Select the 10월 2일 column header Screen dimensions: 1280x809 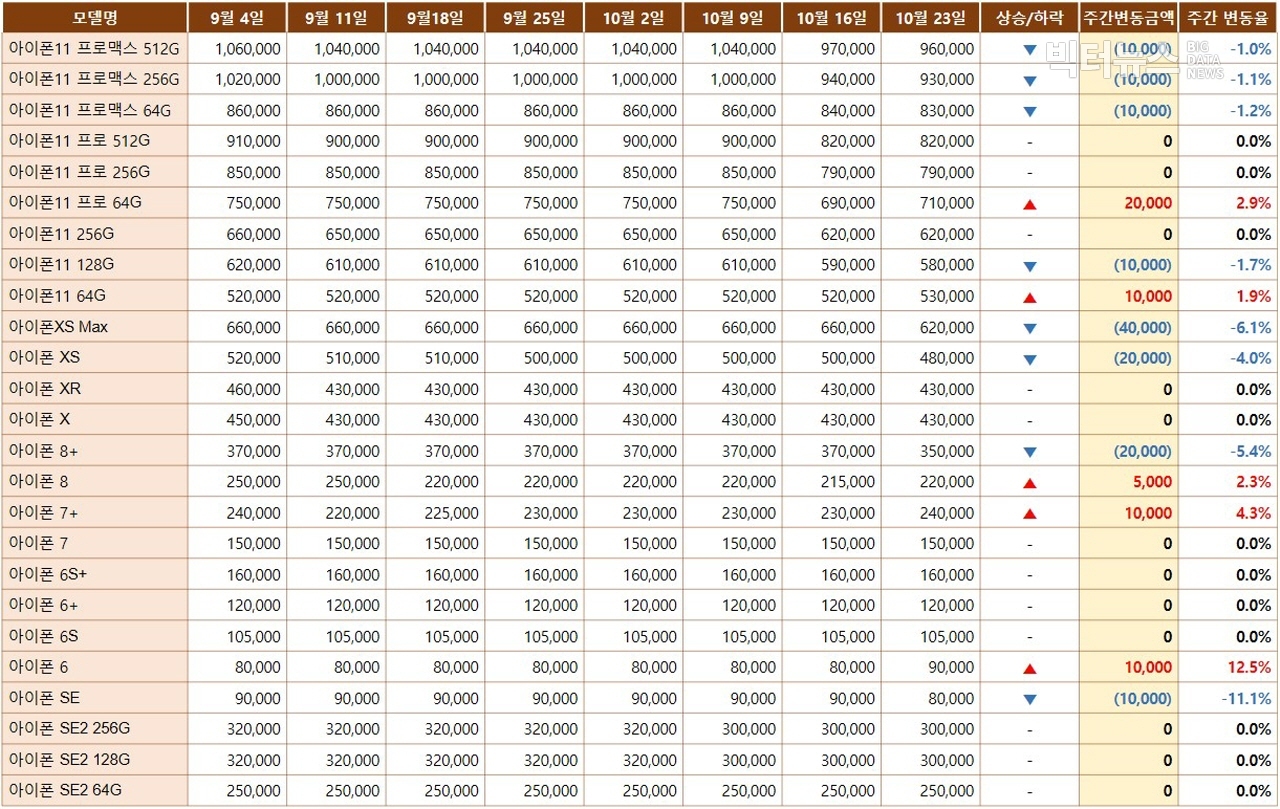(633, 17)
